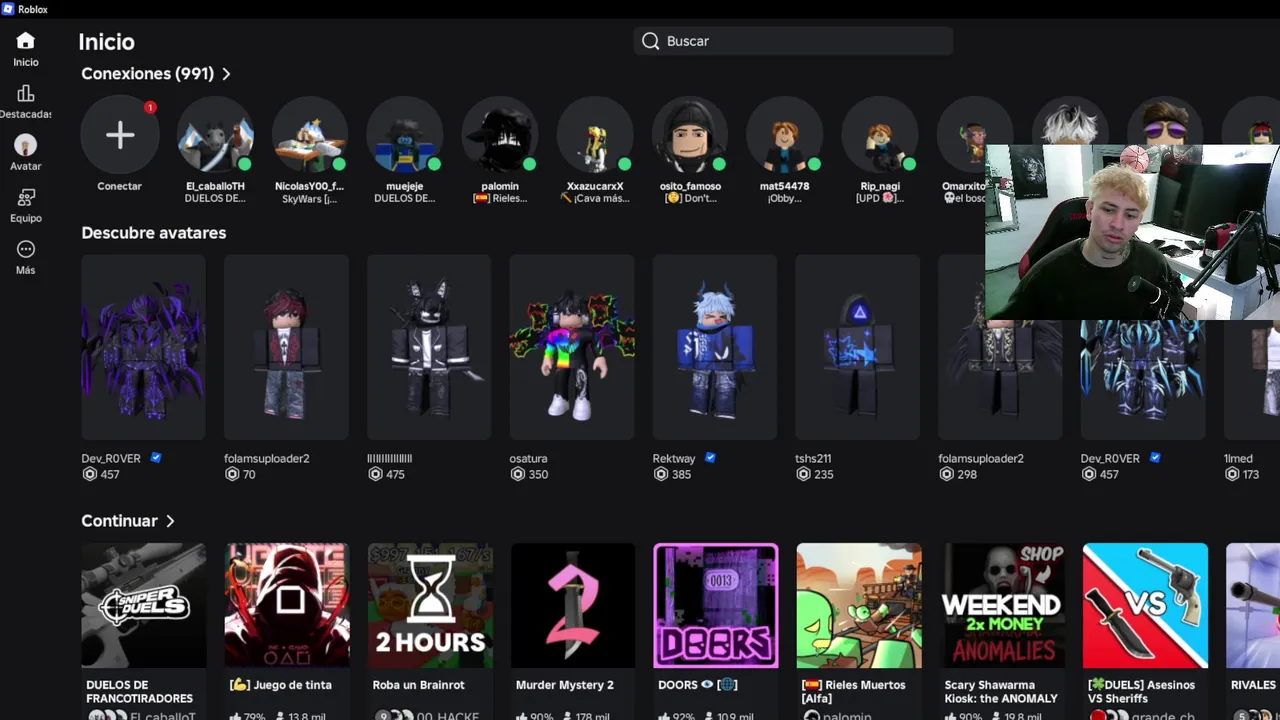Open Asesinos VS Sheriffs duels thumbnail
This screenshot has width=1280, height=720.
click(1145, 605)
